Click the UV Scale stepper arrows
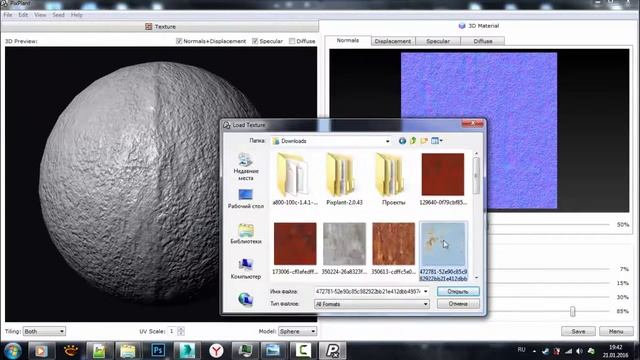The image size is (640, 360). [181, 331]
